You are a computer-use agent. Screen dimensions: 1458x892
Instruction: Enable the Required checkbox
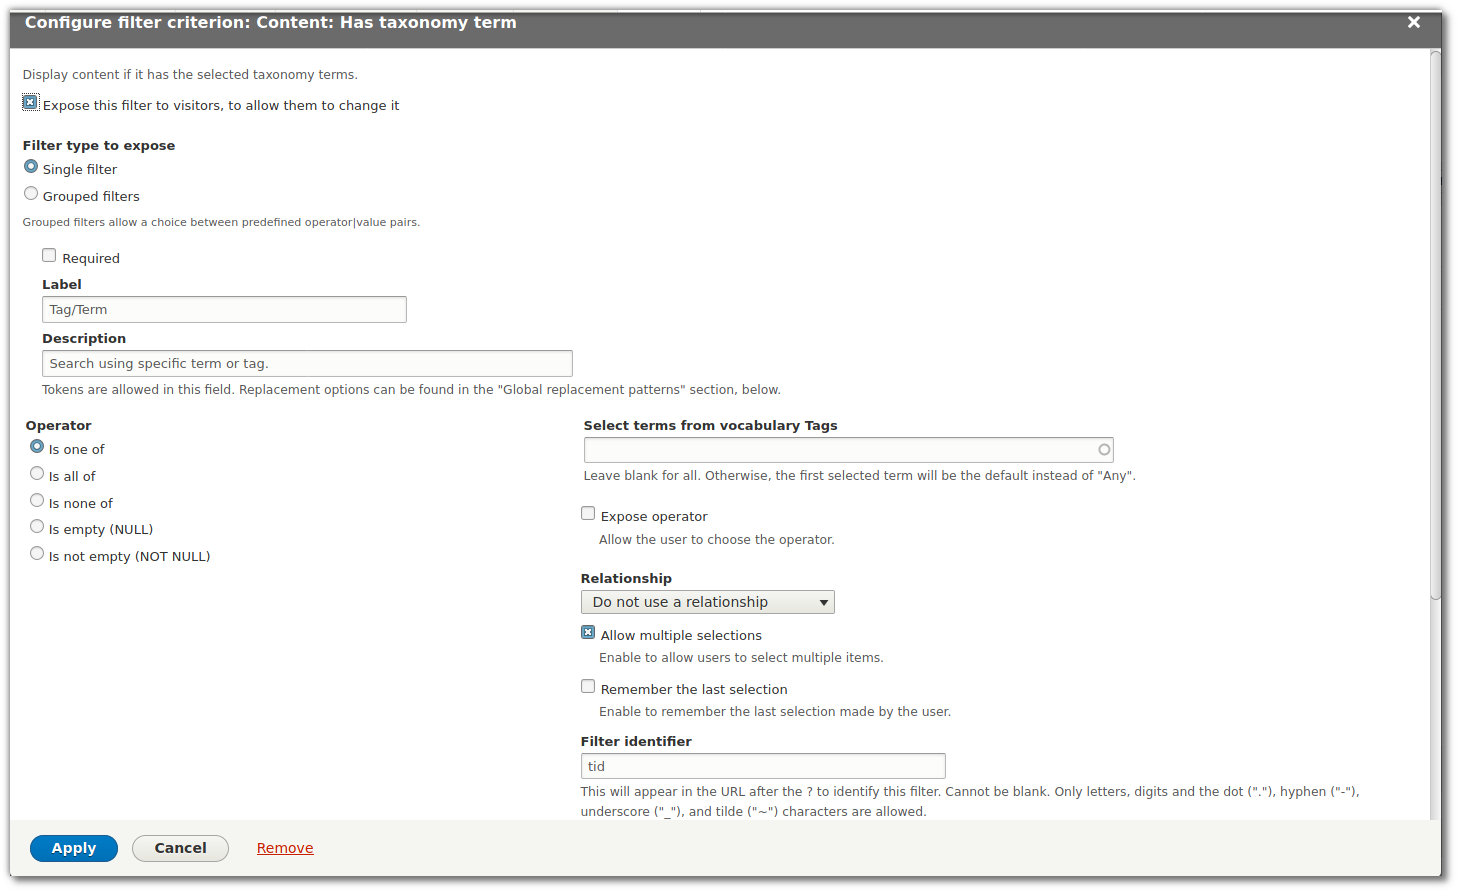49,255
